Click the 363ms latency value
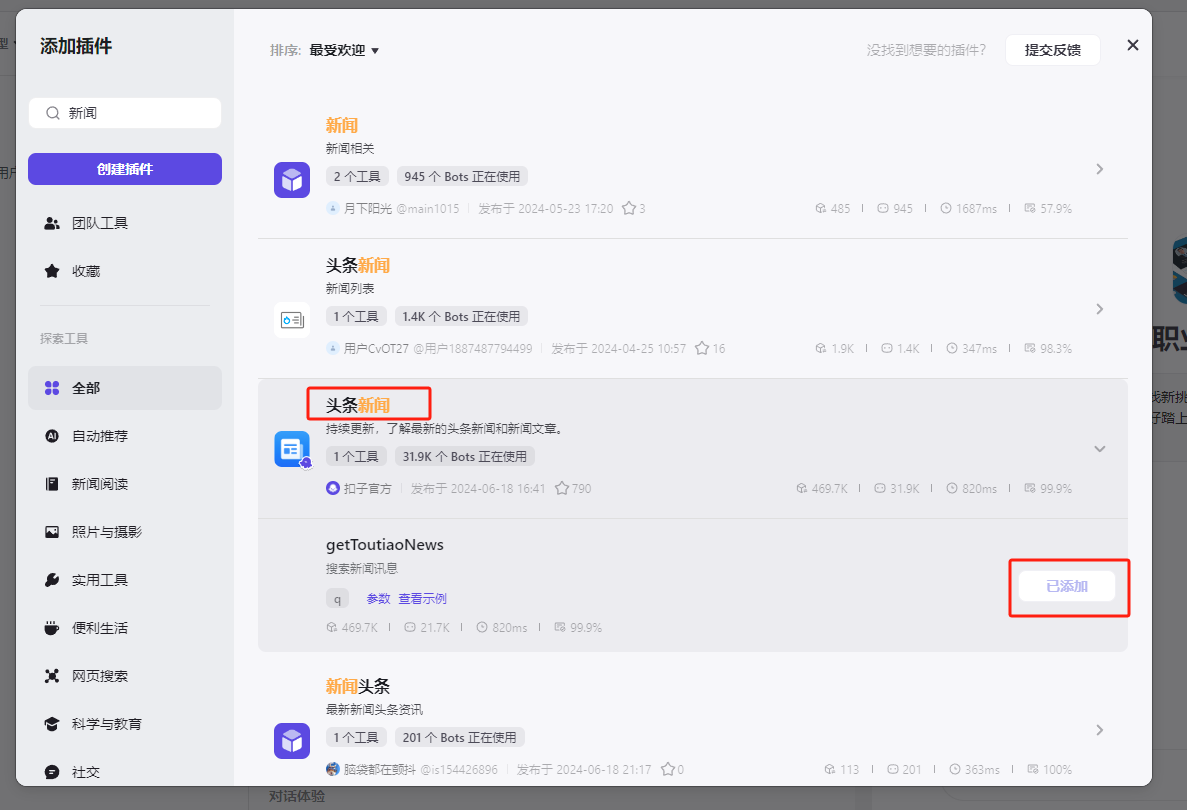Viewport: 1187px width, 810px height. [x=982, y=769]
